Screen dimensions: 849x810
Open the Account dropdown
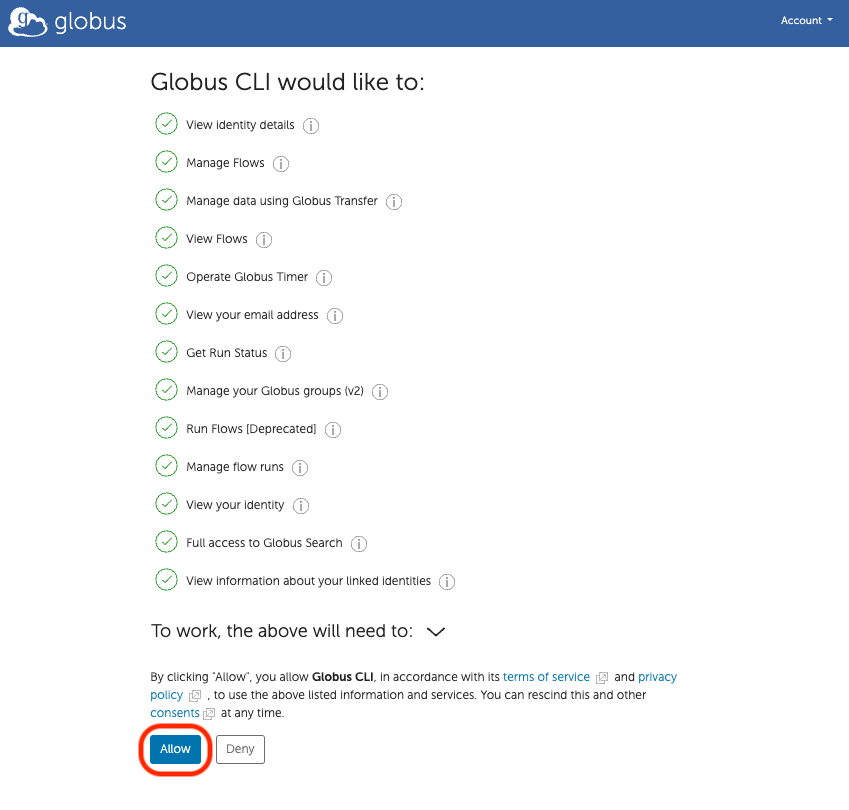coord(806,20)
